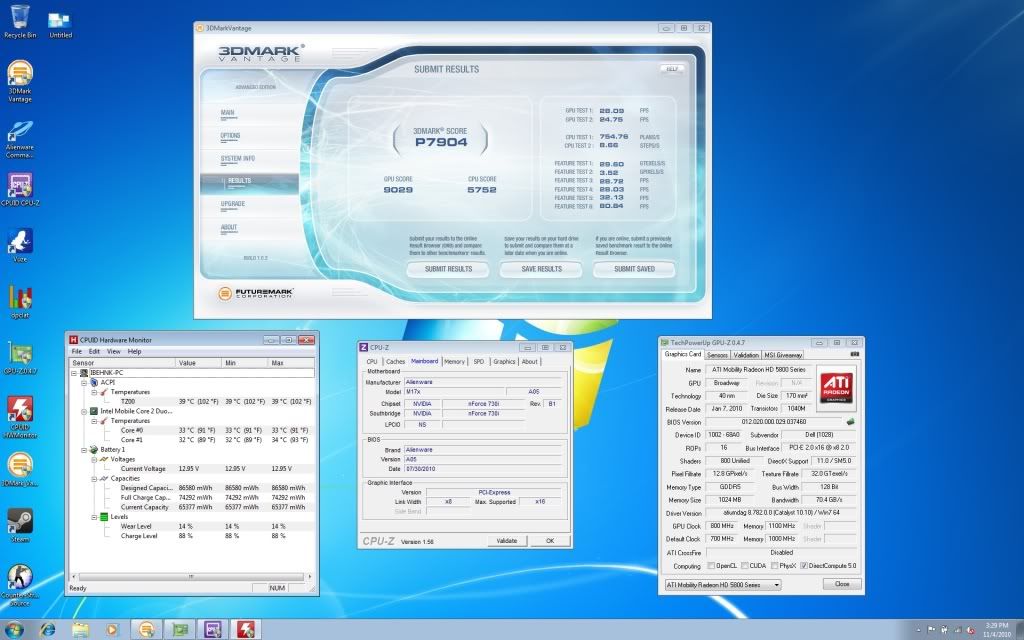
Task: Open the File menu in HWMonitor
Action: (x=76, y=351)
